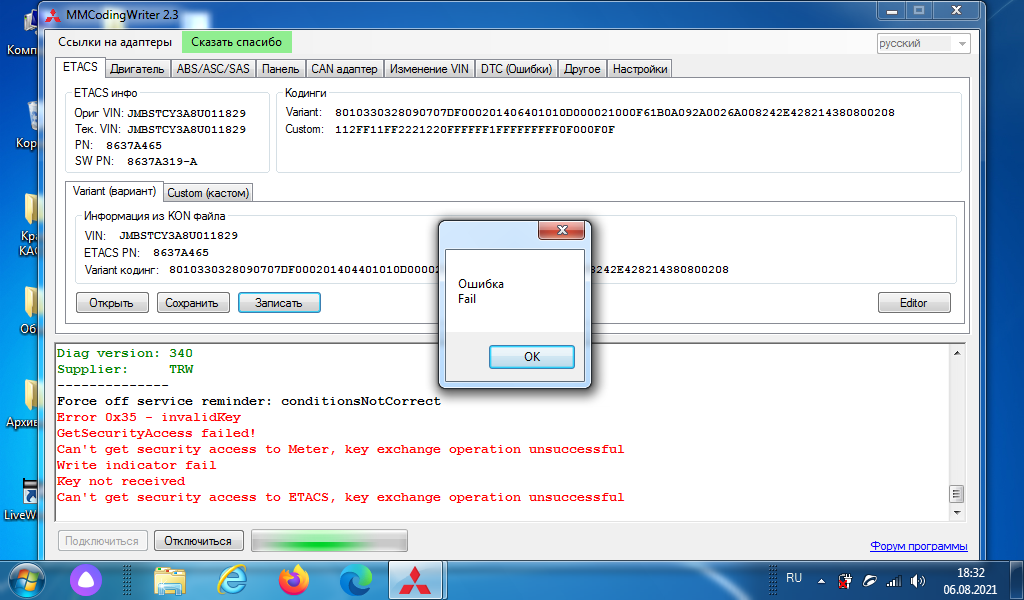Open the purple Alice assistant taskbar icon

(x=86, y=580)
